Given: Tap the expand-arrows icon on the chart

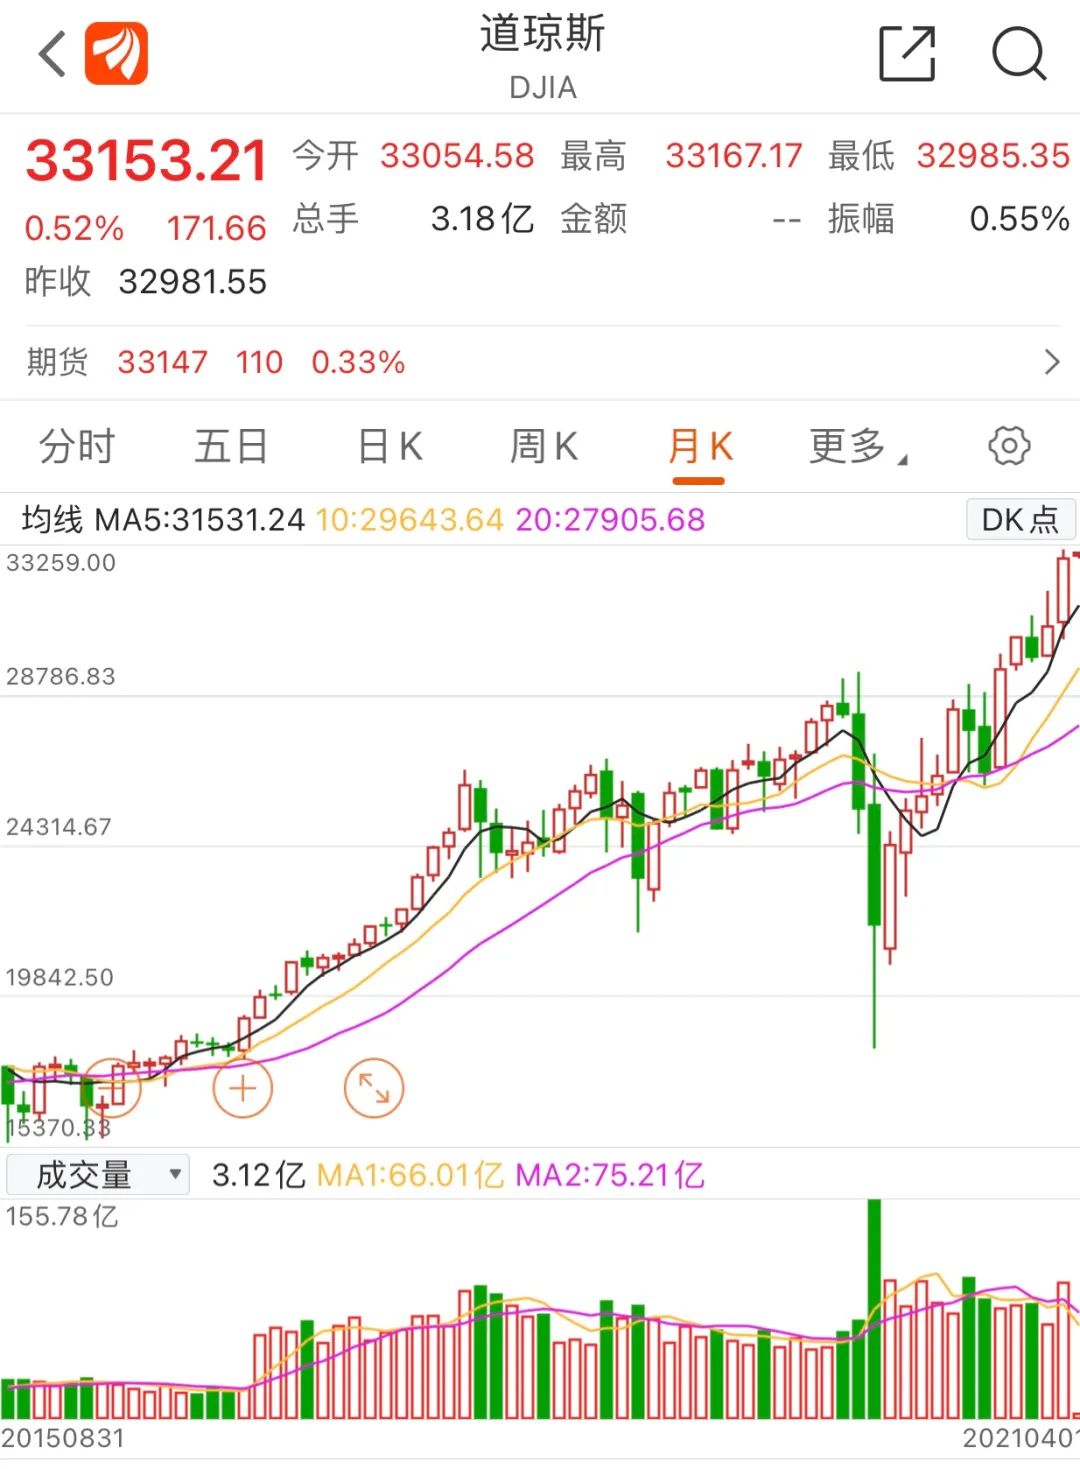Looking at the screenshot, I should point(373,1087).
